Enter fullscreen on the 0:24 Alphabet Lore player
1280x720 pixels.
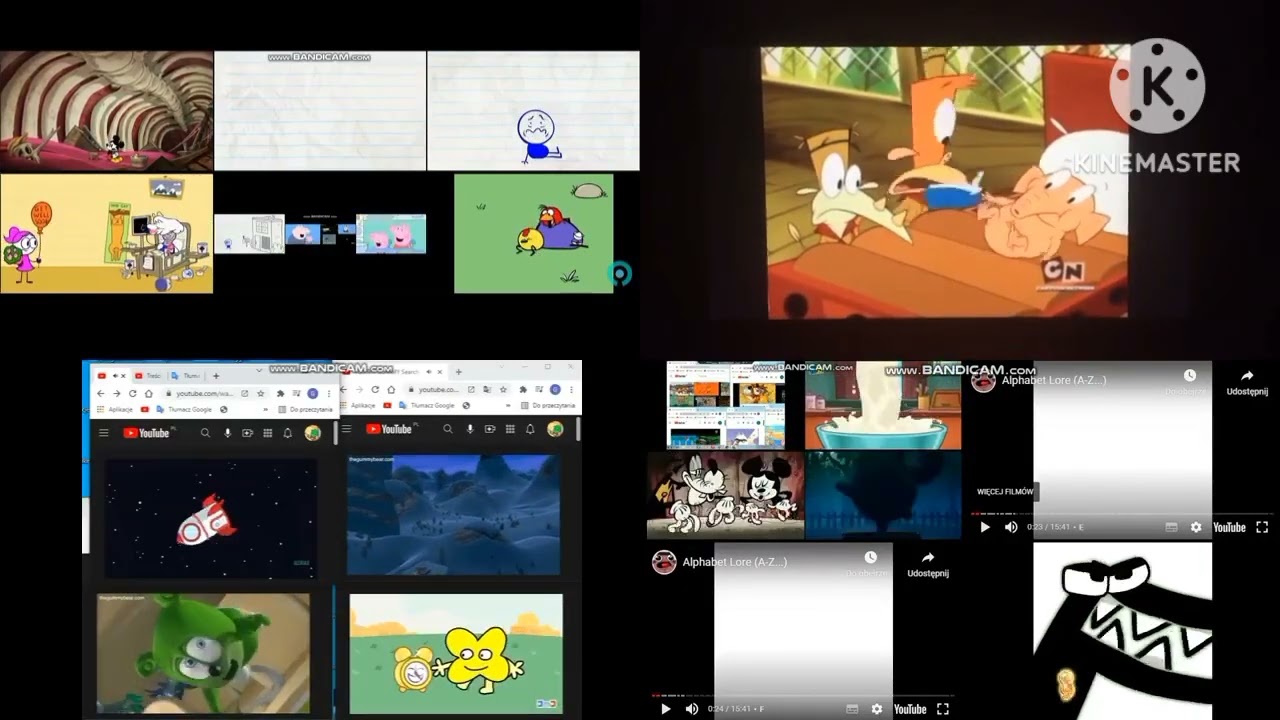tap(942, 709)
